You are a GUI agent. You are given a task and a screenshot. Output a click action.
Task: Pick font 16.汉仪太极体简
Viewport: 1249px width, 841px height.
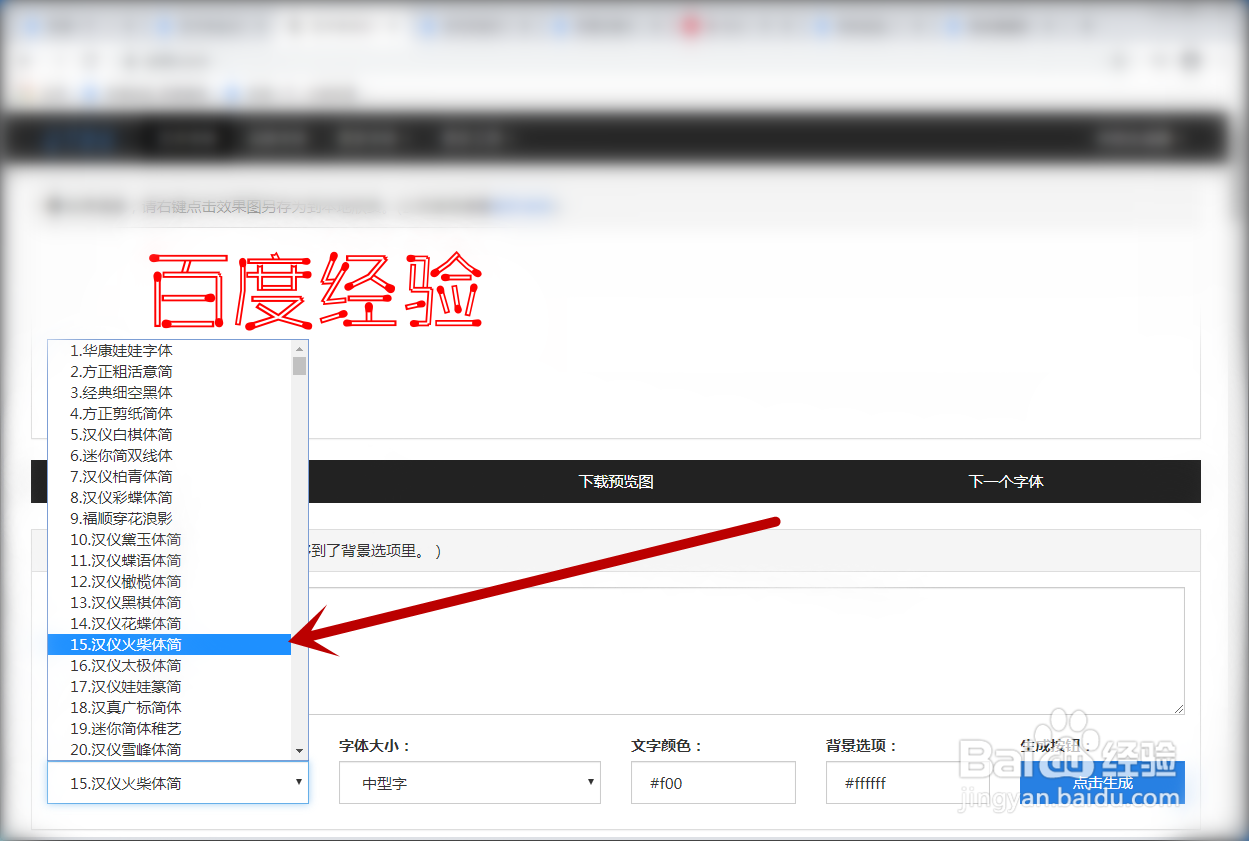pos(169,666)
